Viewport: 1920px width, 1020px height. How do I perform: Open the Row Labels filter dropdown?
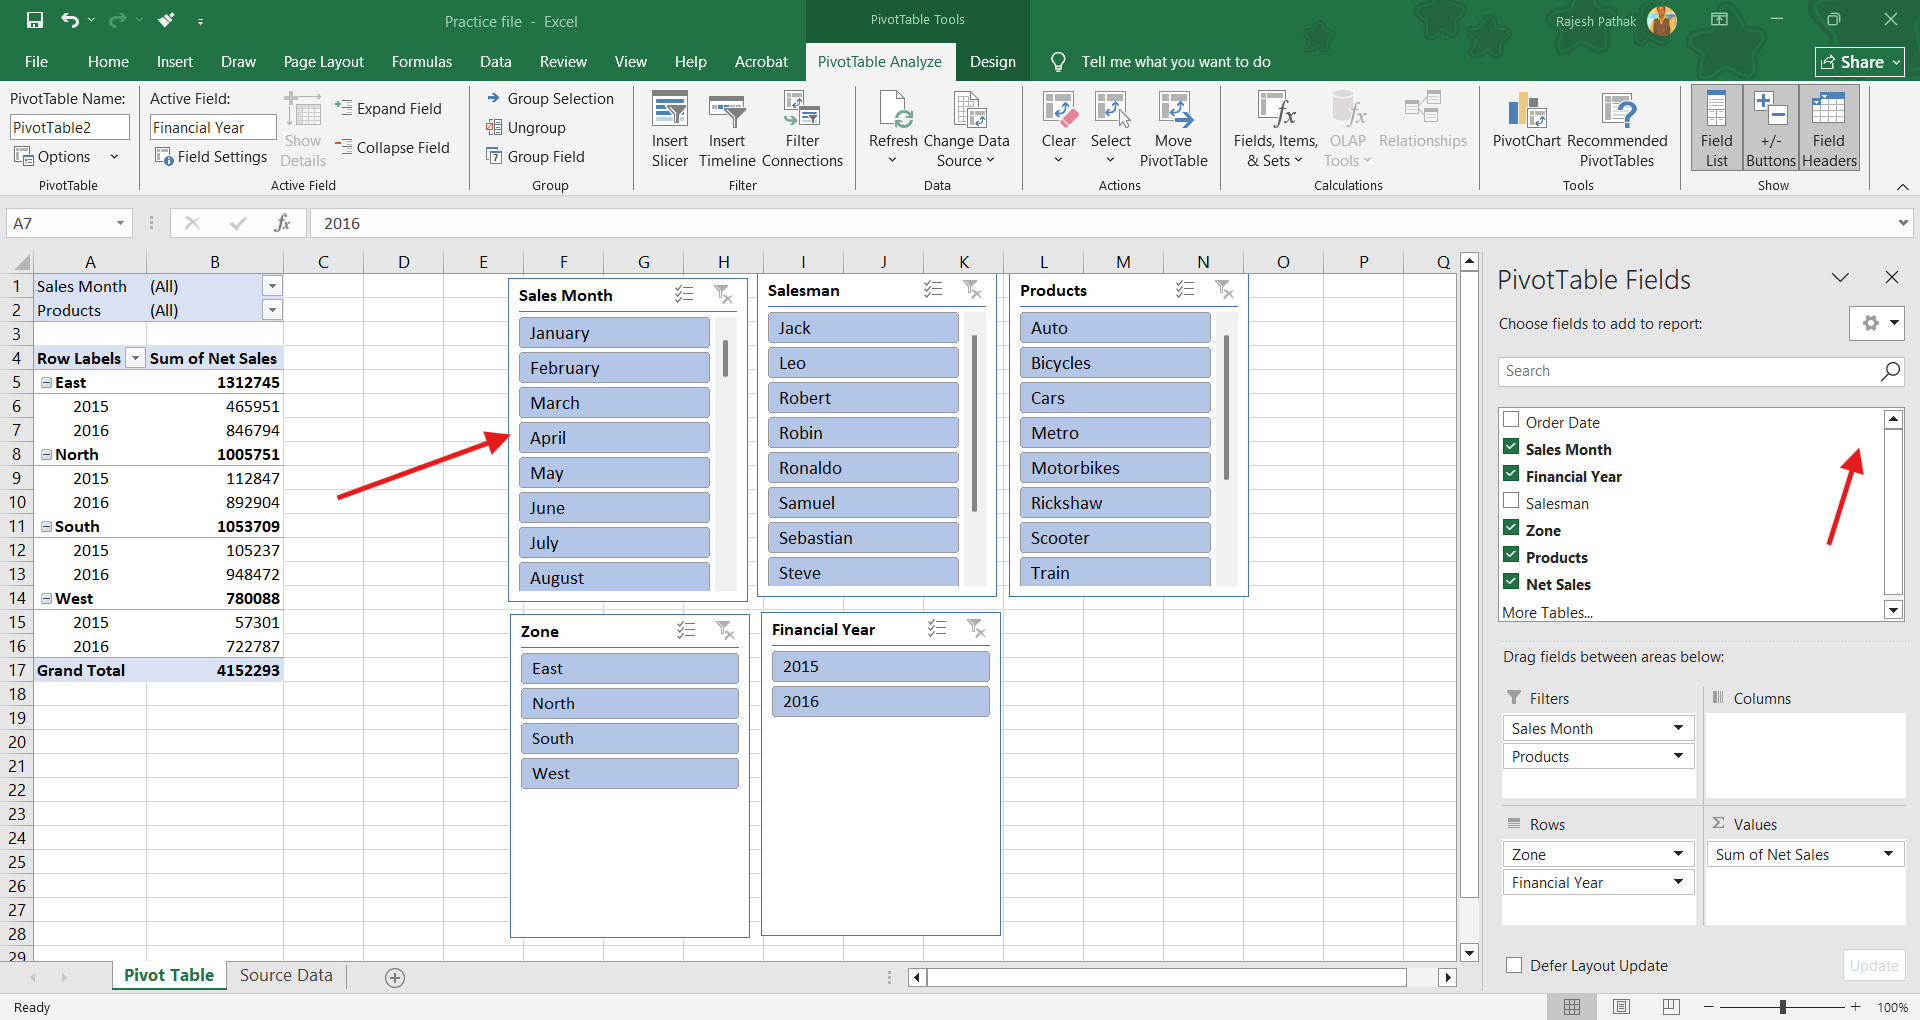point(135,358)
